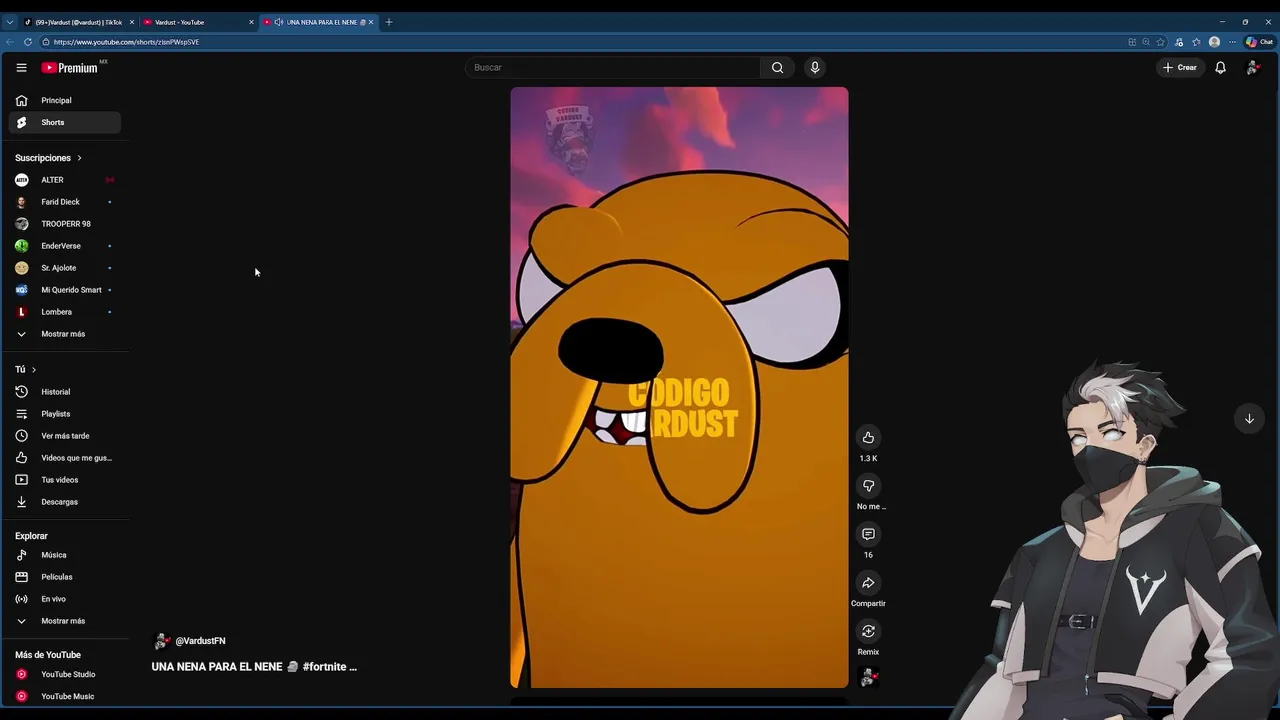Open browser Settings and more menu
The width and height of the screenshot is (1280, 720).
[1232, 42]
